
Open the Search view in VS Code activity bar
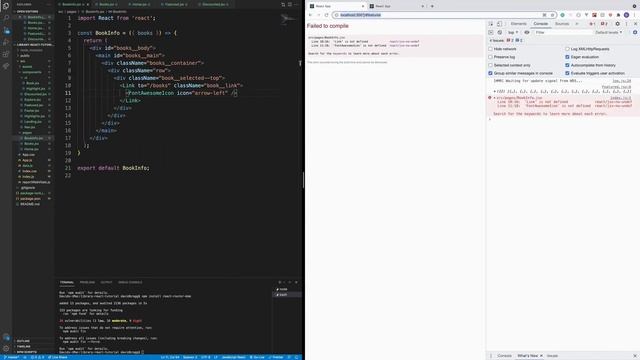pyautogui.click(x=6, y=18)
